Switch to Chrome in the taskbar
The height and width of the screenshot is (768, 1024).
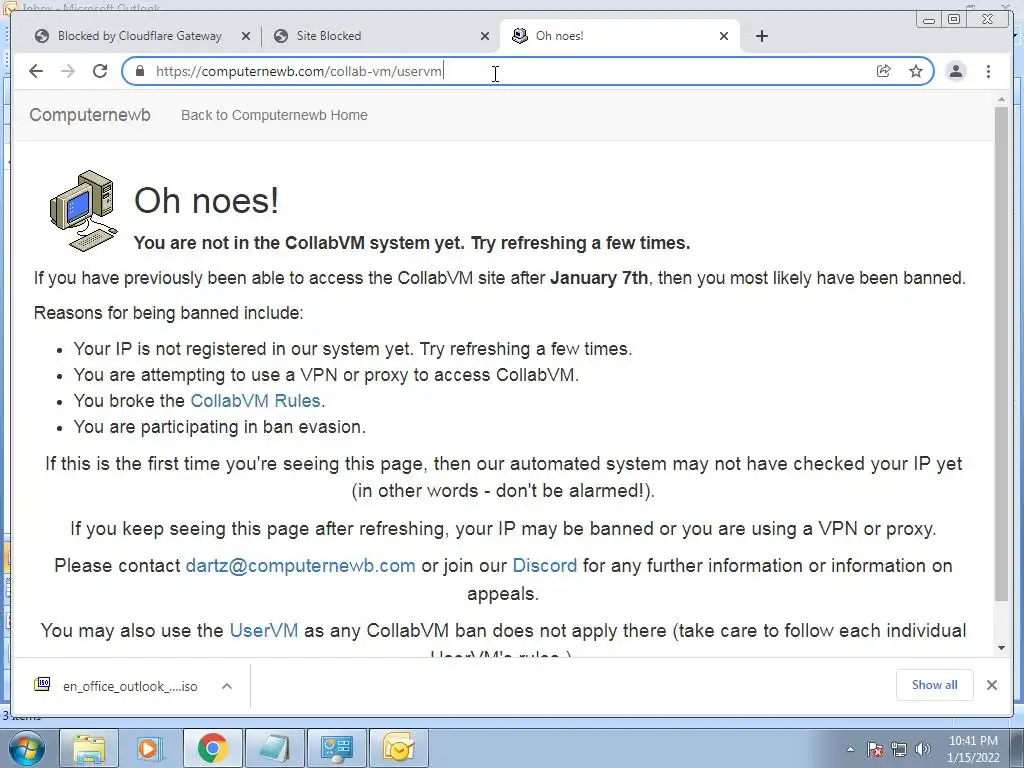212,748
